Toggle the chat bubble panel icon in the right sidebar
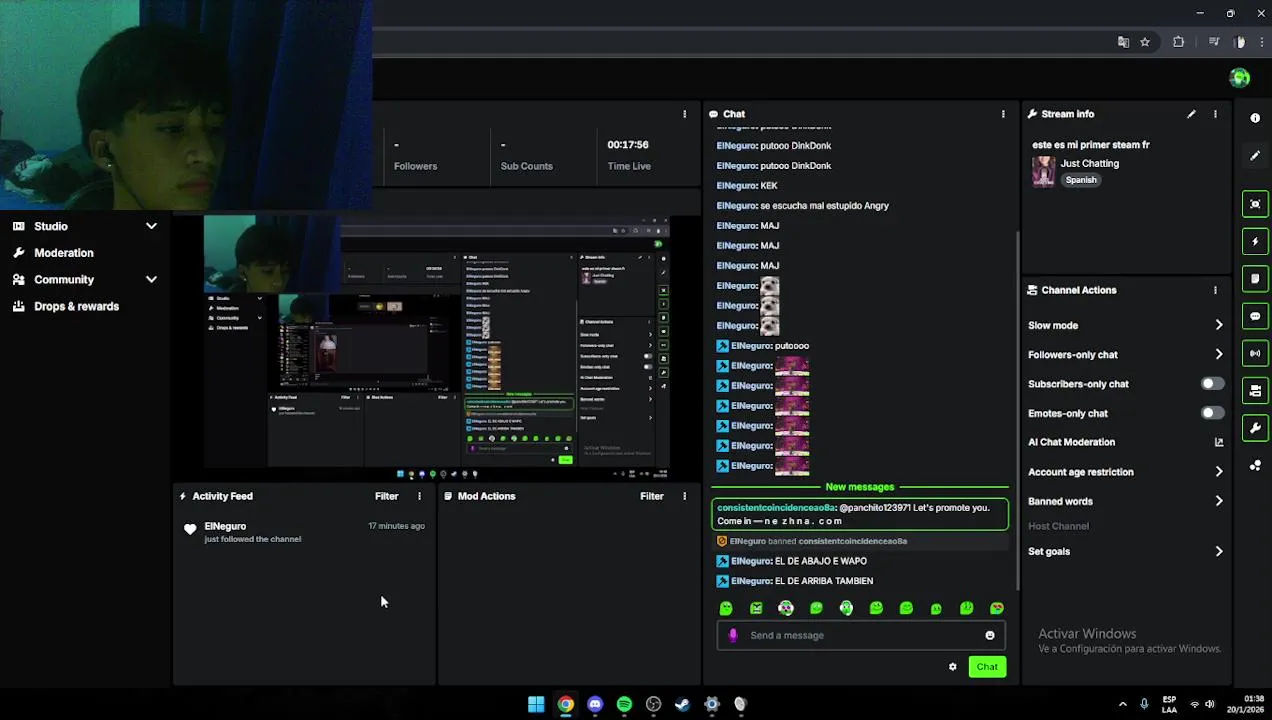 [x=1255, y=316]
